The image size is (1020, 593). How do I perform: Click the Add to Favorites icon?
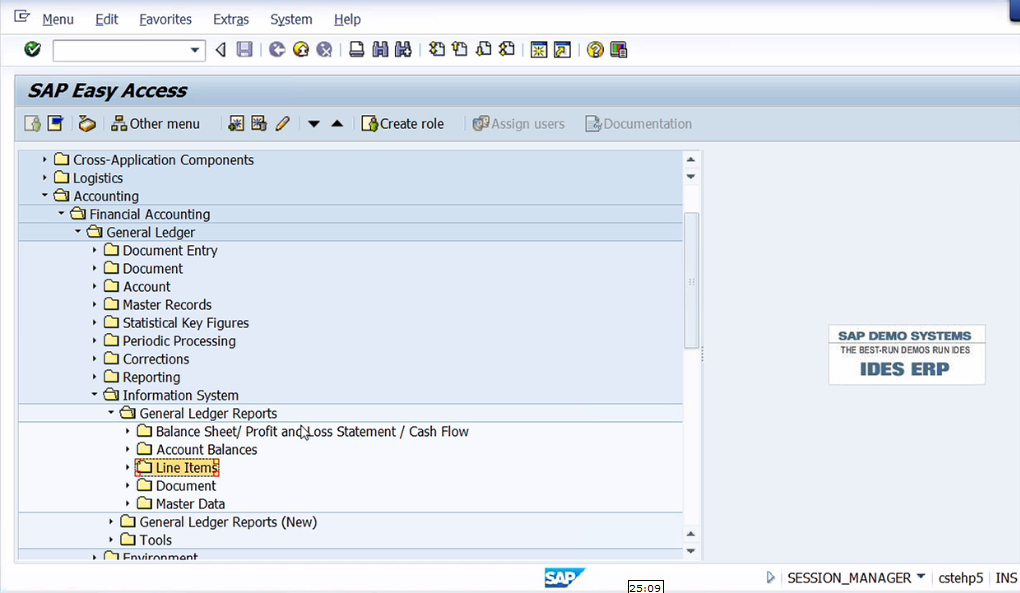point(235,124)
